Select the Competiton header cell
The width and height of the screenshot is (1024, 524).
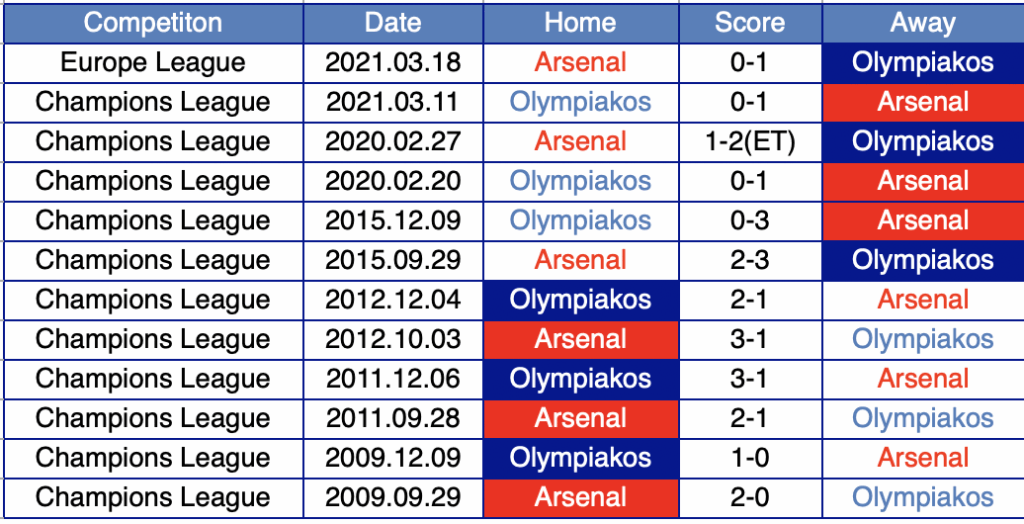pos(153,24)
